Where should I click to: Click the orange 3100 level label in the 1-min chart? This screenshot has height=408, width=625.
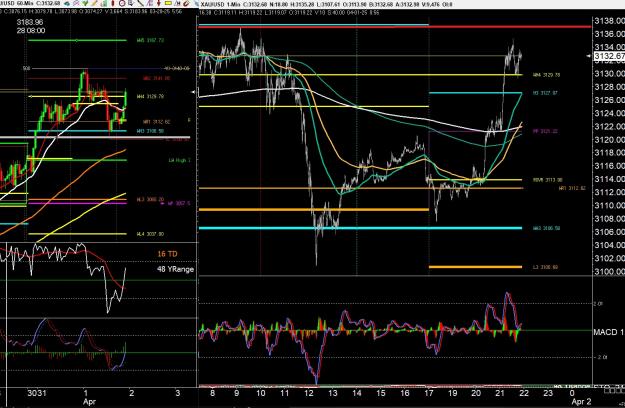pyautogui.click(x=545, y=267)
